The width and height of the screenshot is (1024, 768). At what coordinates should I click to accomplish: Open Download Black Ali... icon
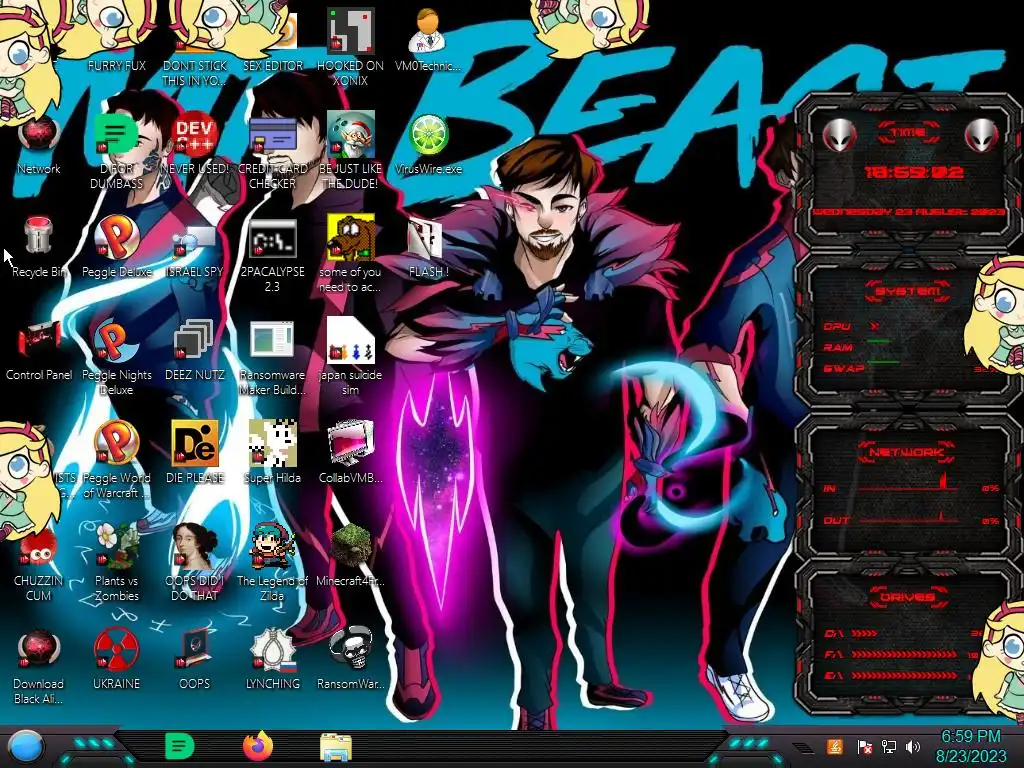[39, 667]
